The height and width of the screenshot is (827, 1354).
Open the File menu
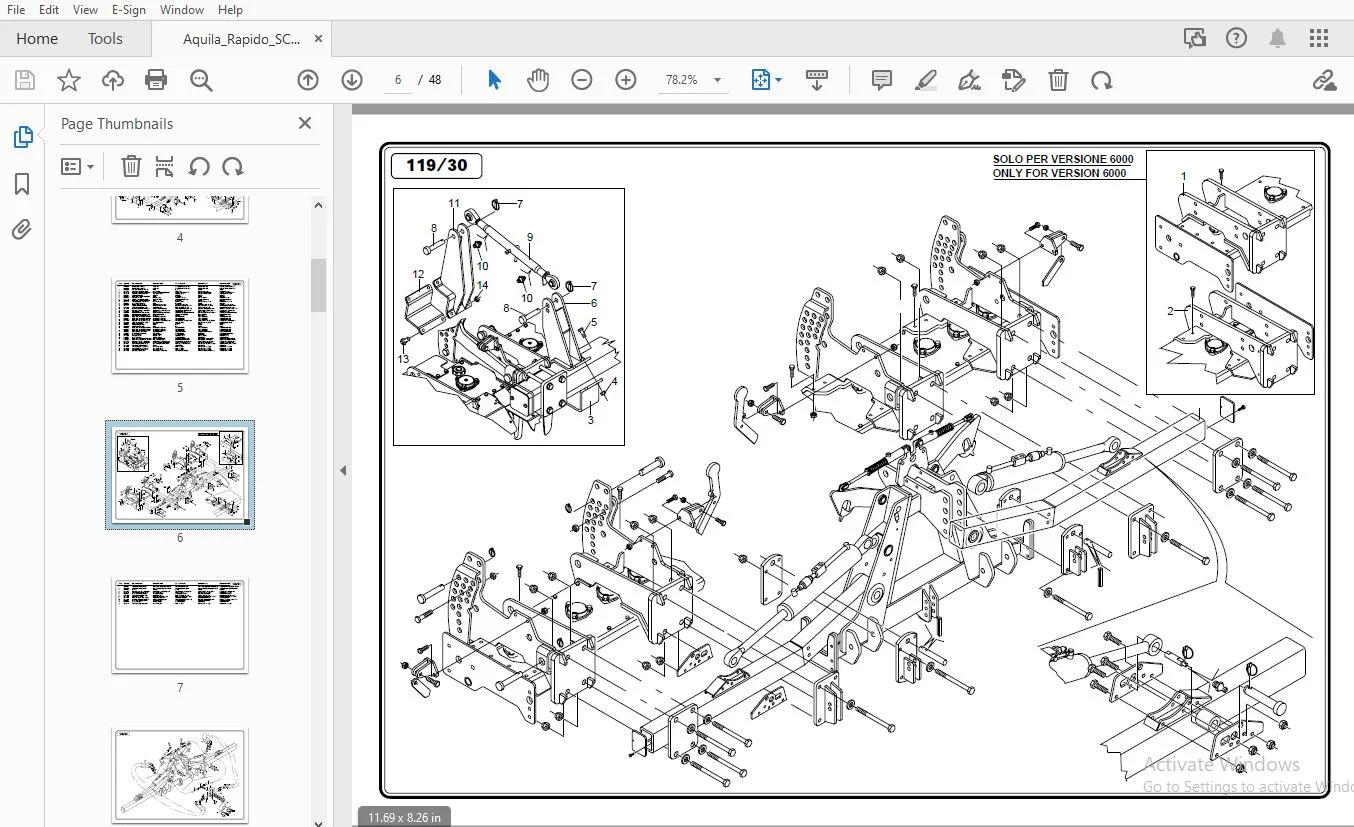pyautogui.click(x=16, y=10)
